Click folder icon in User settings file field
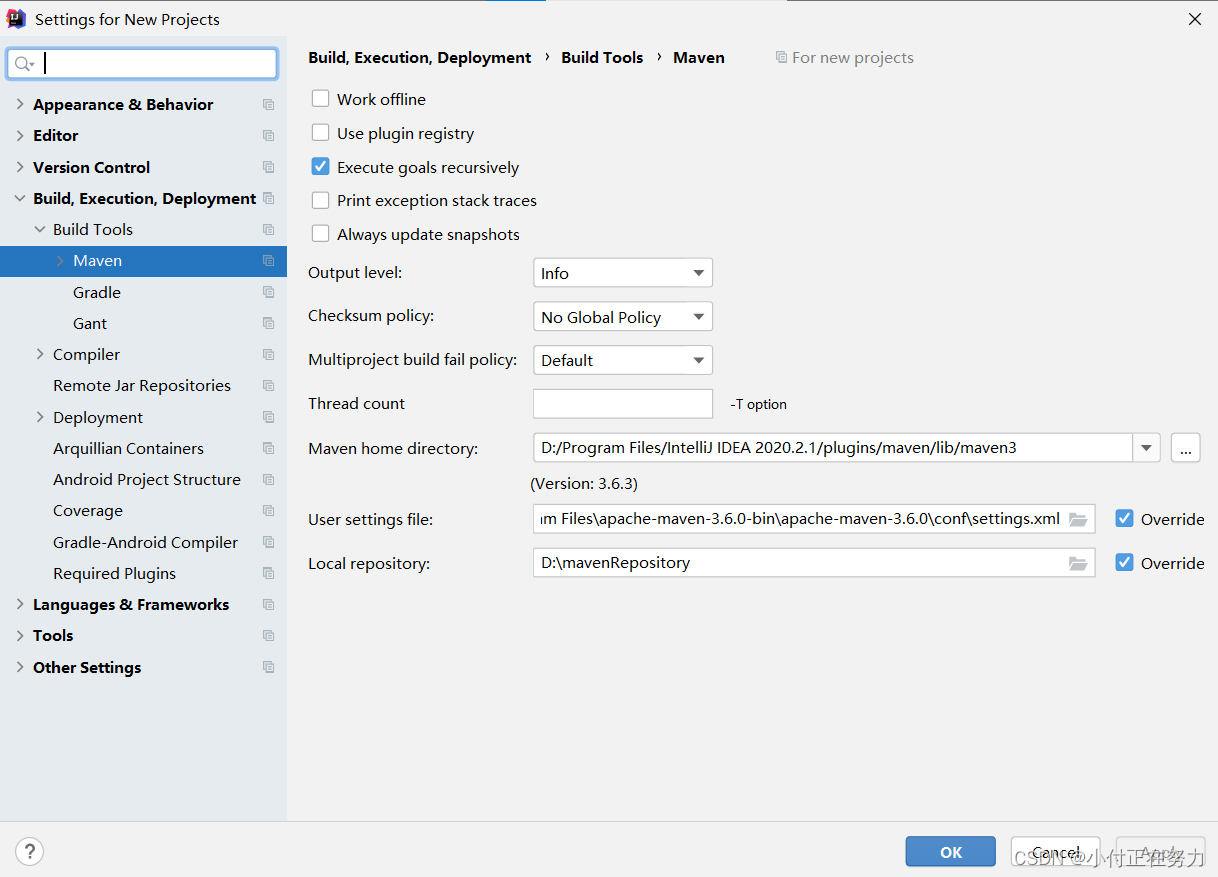Viewport: 1218px width, 877px height. click(x=1077, y=519)
